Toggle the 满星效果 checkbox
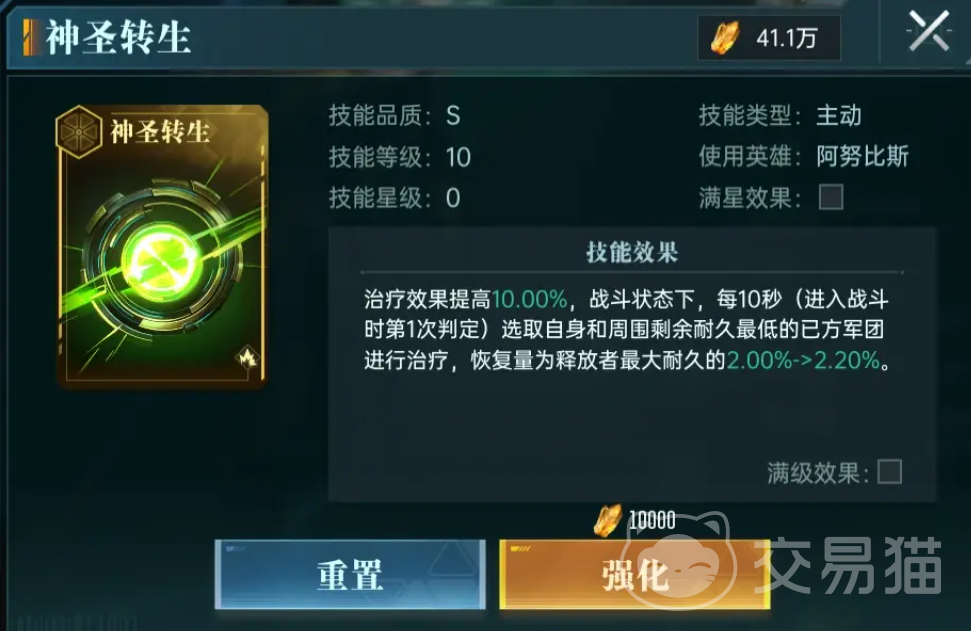 pos(831,198)
